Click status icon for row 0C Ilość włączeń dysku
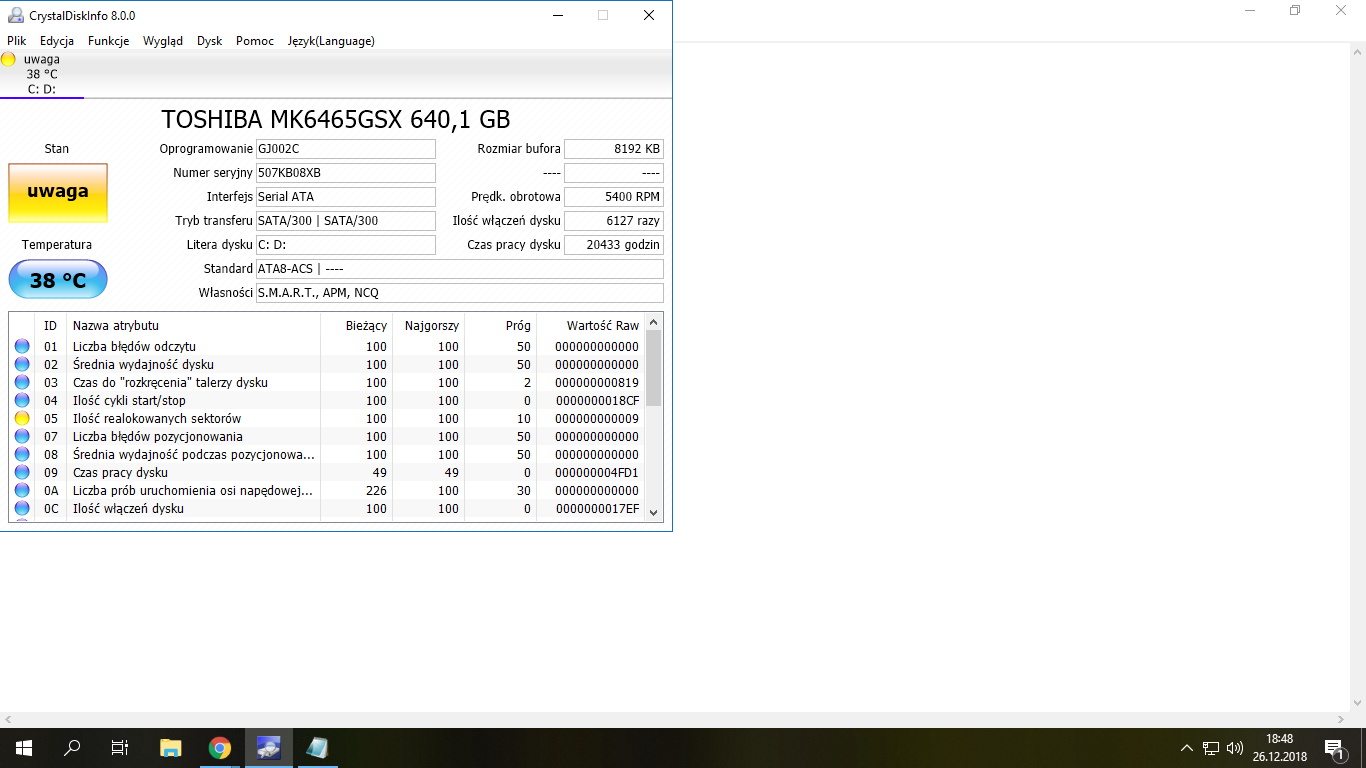The width and height of the screenshot is (1366, 768). tap(22, 509)
